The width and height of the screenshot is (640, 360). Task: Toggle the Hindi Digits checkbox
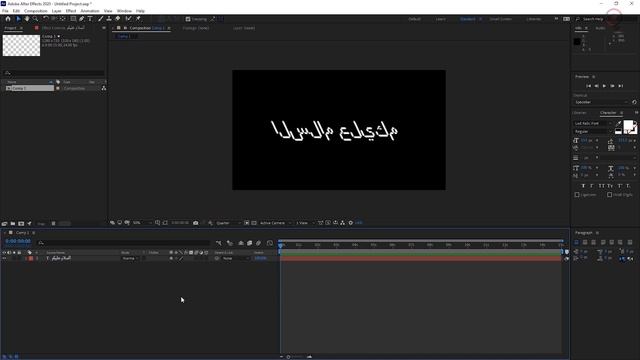[x=609, y=195]
